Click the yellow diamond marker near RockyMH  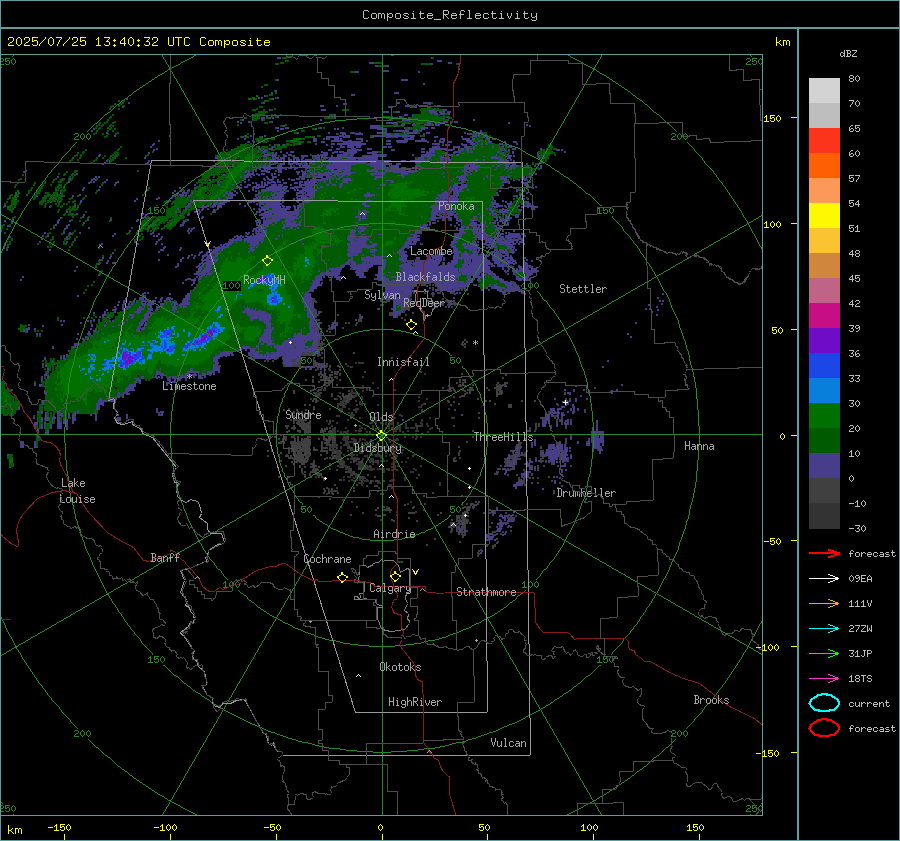(267, 261)
